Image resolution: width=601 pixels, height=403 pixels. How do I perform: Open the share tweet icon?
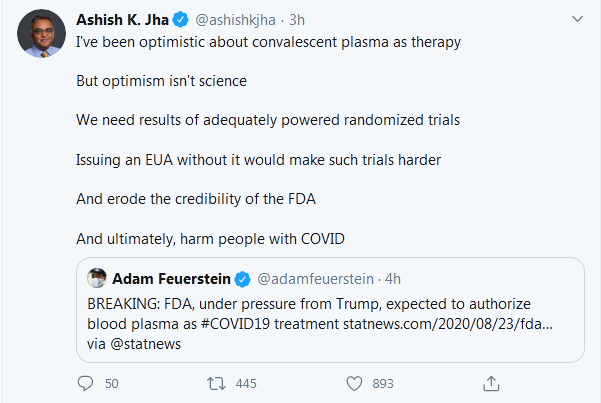pos(491,382)
